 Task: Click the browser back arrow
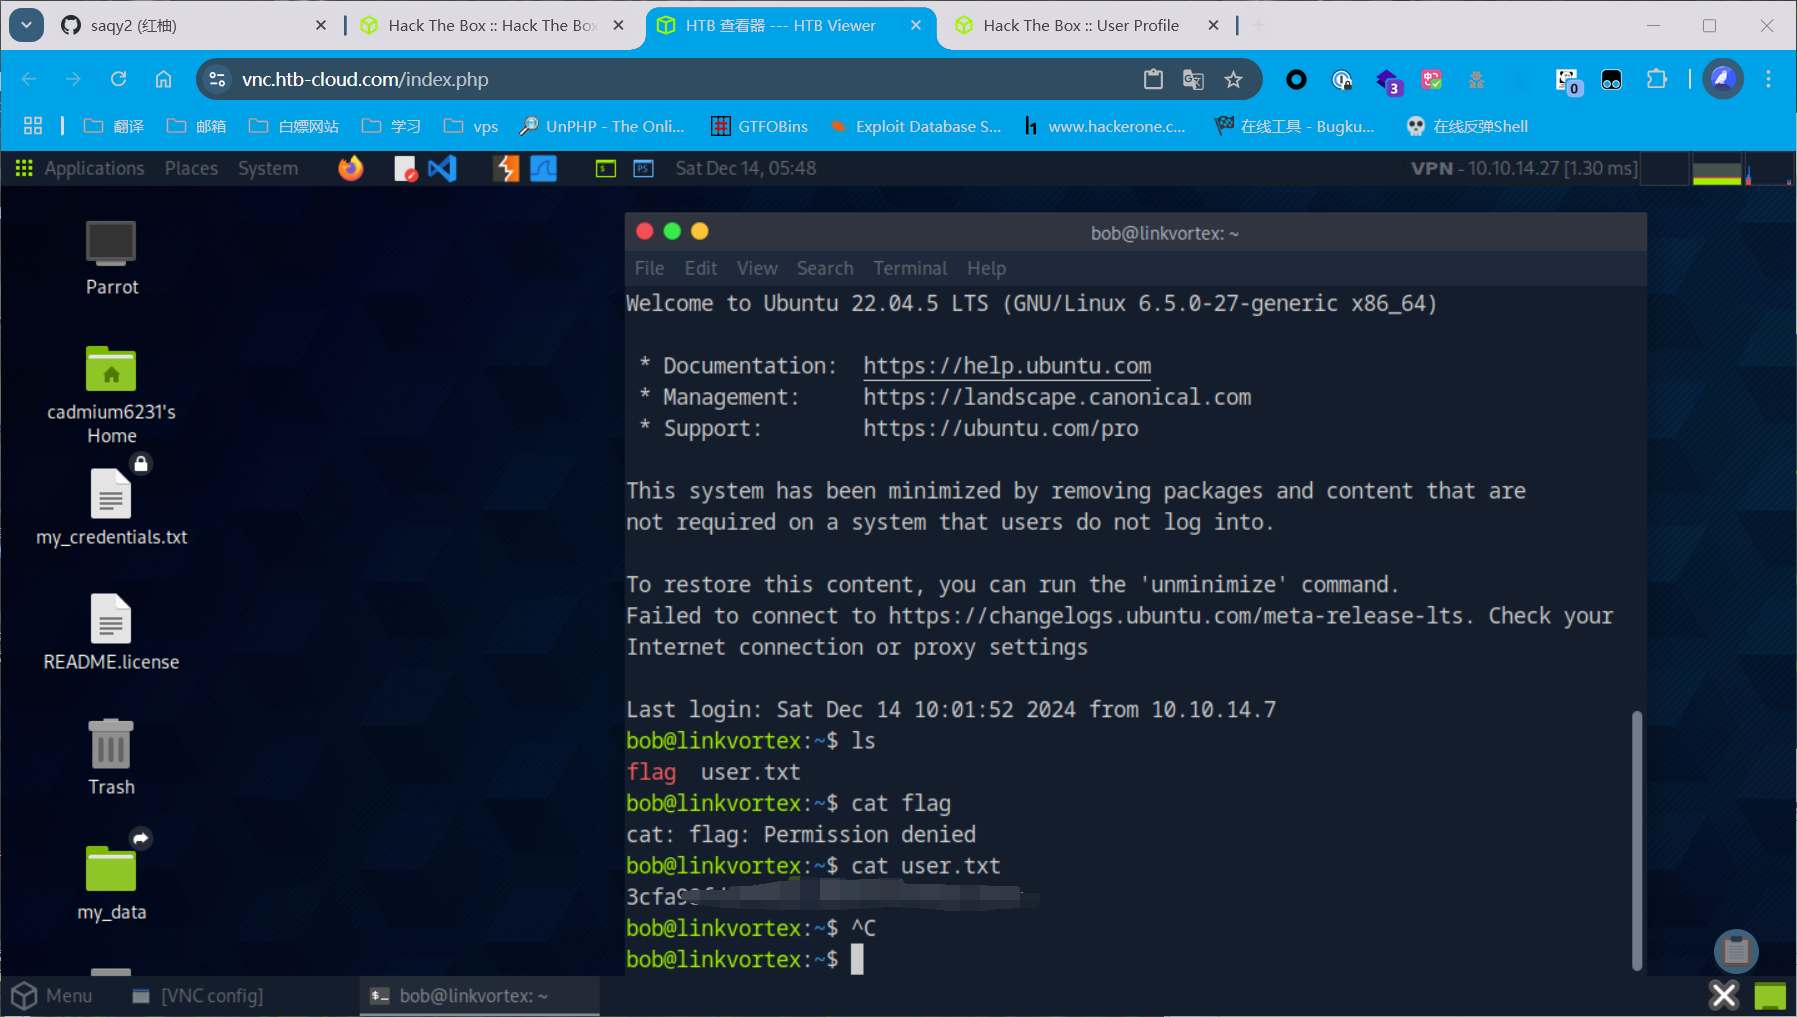29,79
